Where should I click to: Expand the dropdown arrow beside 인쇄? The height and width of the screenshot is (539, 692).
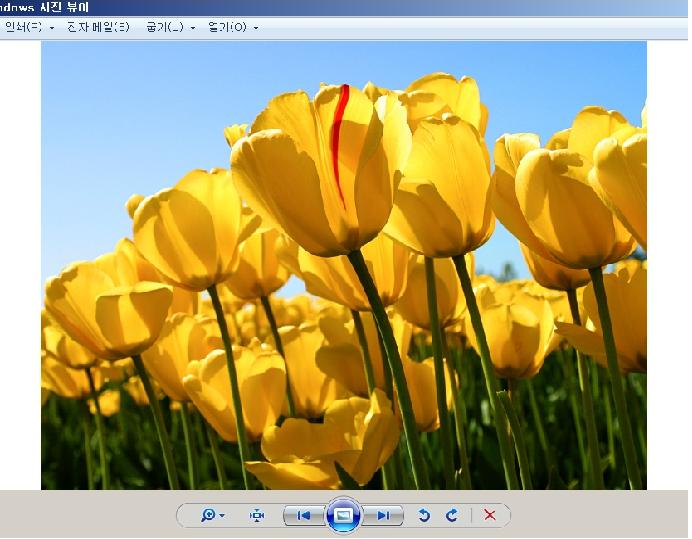[52, 28]
